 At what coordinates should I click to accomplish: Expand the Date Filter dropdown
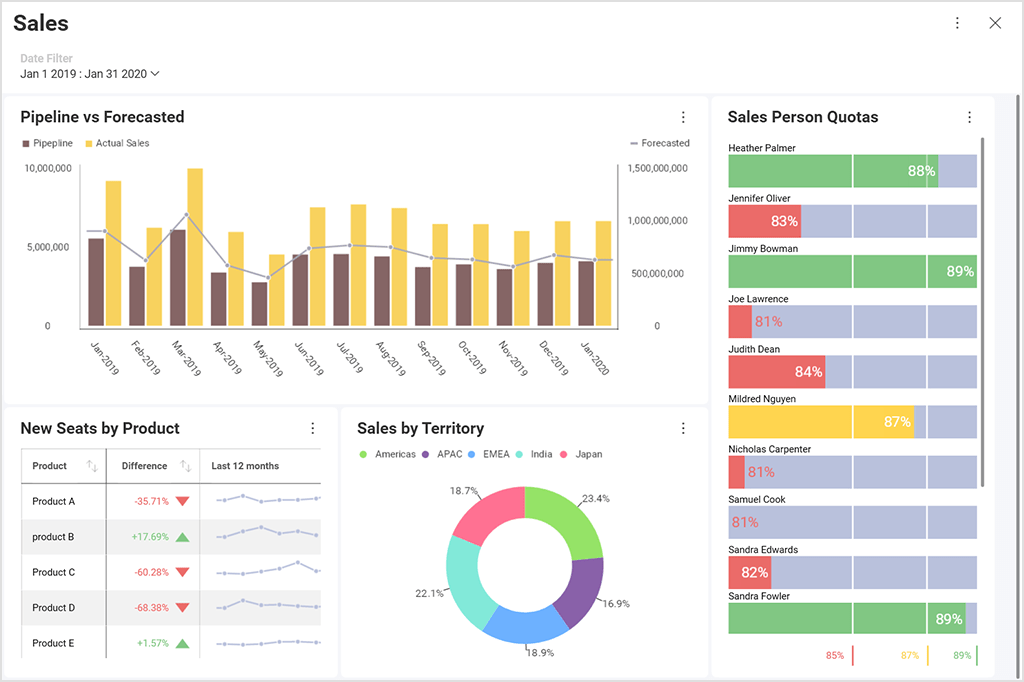click(x=155, y=73)
